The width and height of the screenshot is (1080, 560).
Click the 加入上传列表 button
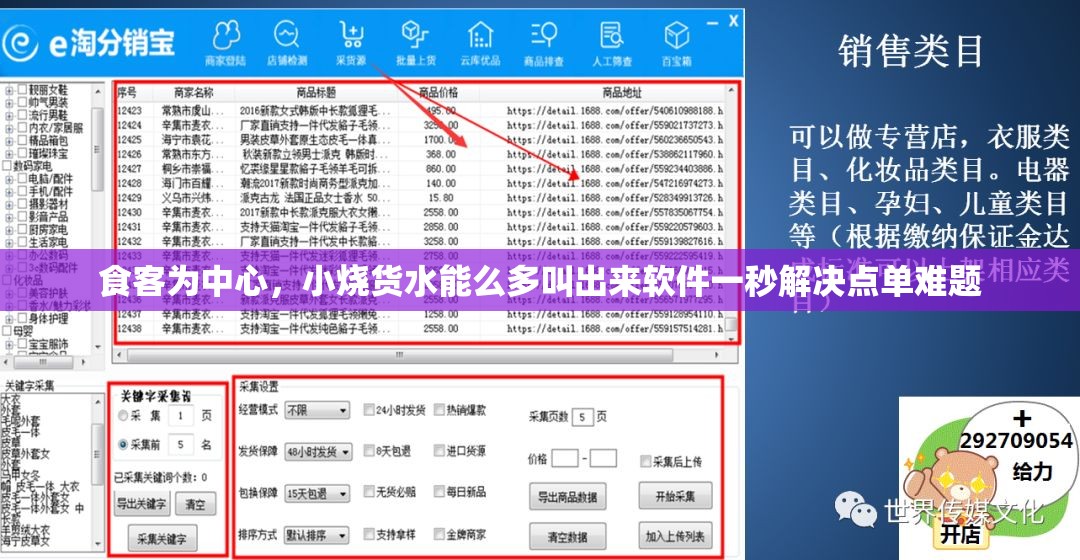(x=674, y=536)
